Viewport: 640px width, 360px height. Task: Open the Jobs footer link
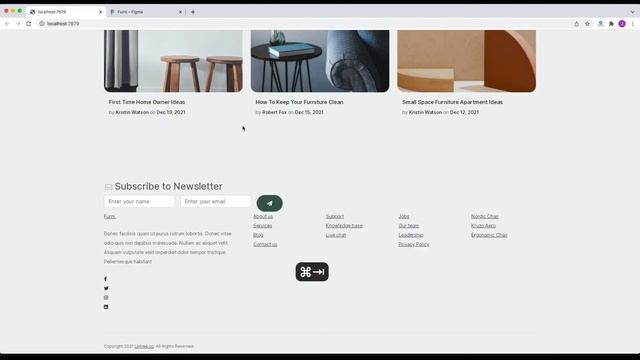pos(404,216)
